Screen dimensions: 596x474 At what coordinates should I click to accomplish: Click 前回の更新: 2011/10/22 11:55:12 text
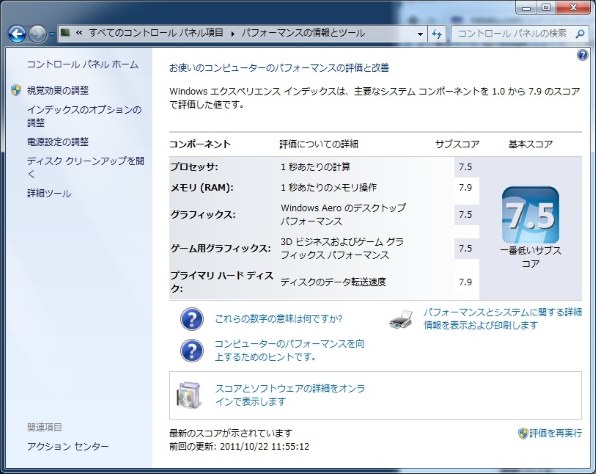(x=239, y=446)
